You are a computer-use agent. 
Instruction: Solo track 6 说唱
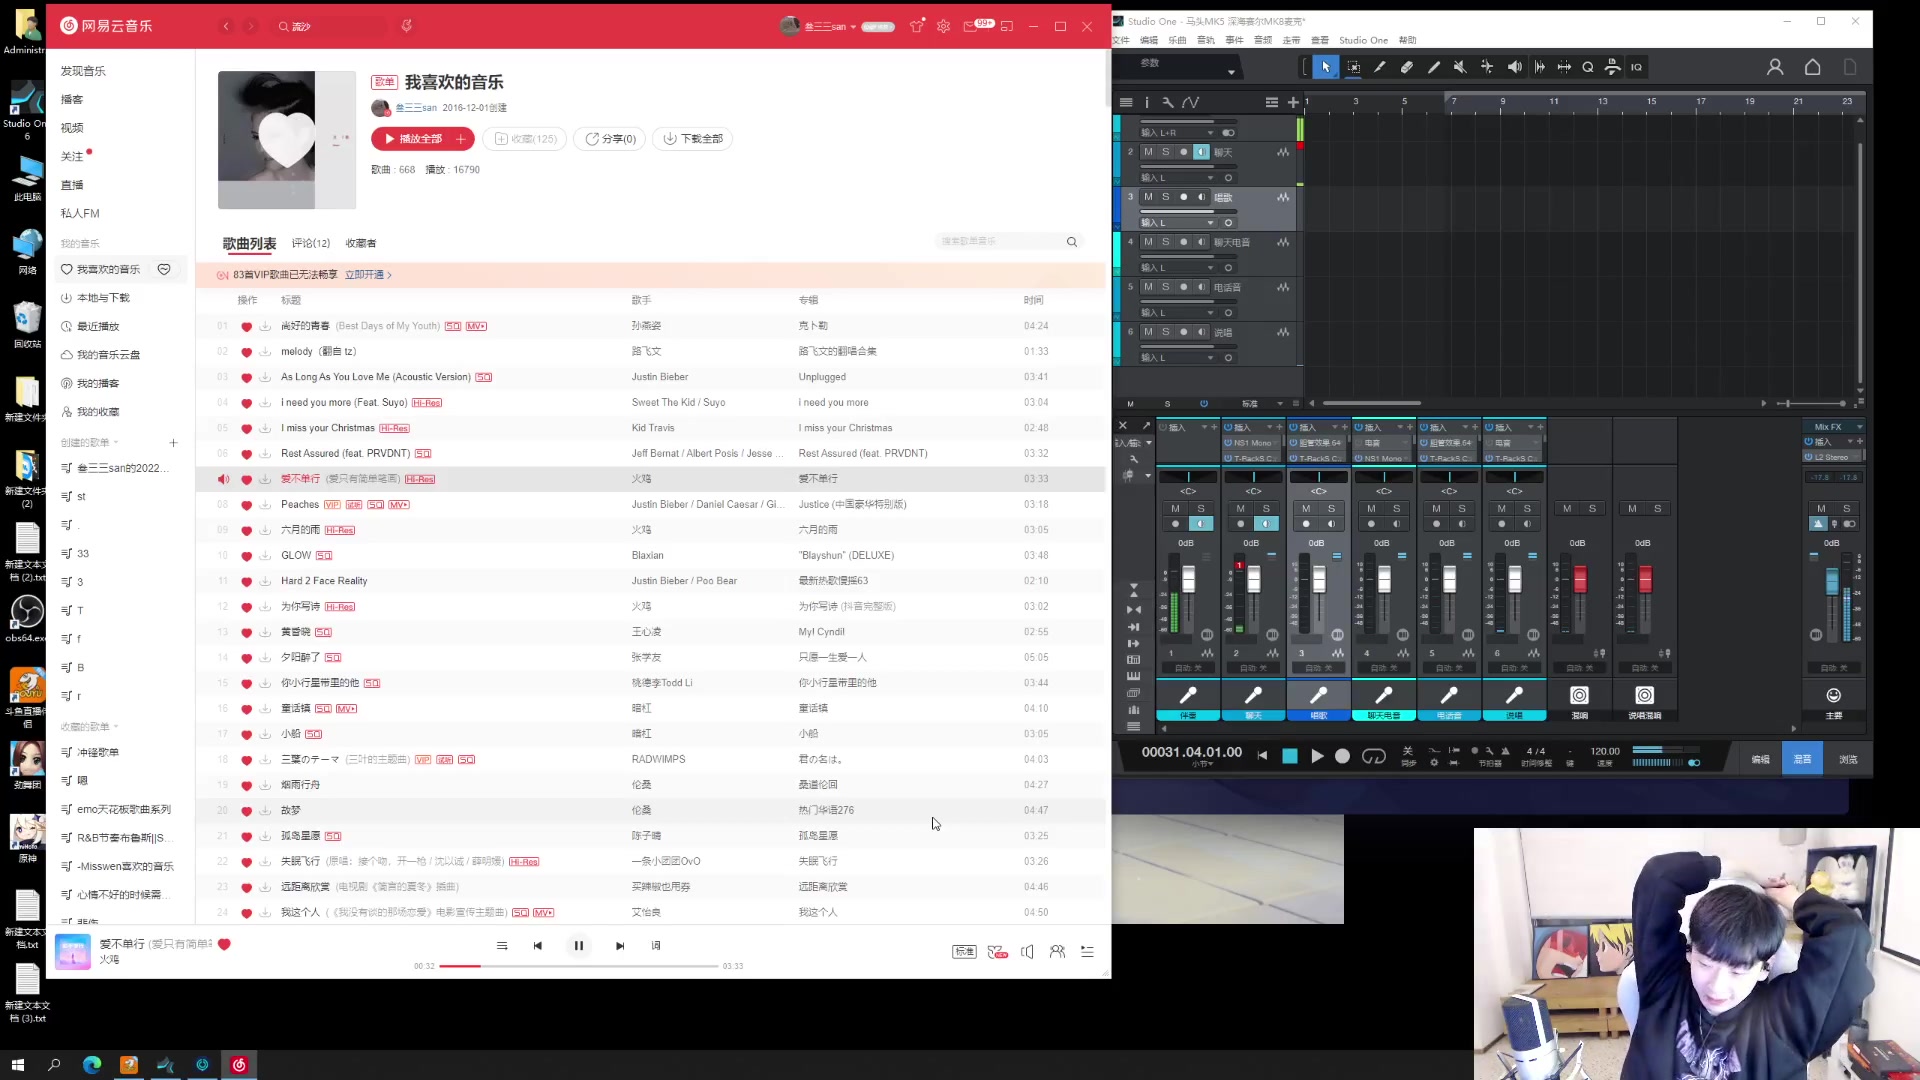coord(1165,332)
